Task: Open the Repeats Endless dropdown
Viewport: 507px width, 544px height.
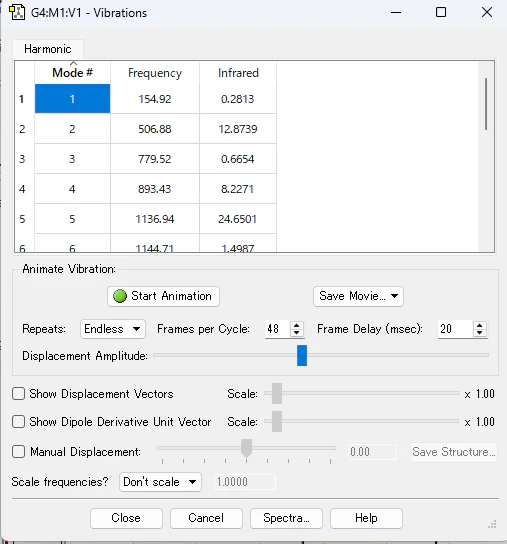Action: (x=113, y=329)
